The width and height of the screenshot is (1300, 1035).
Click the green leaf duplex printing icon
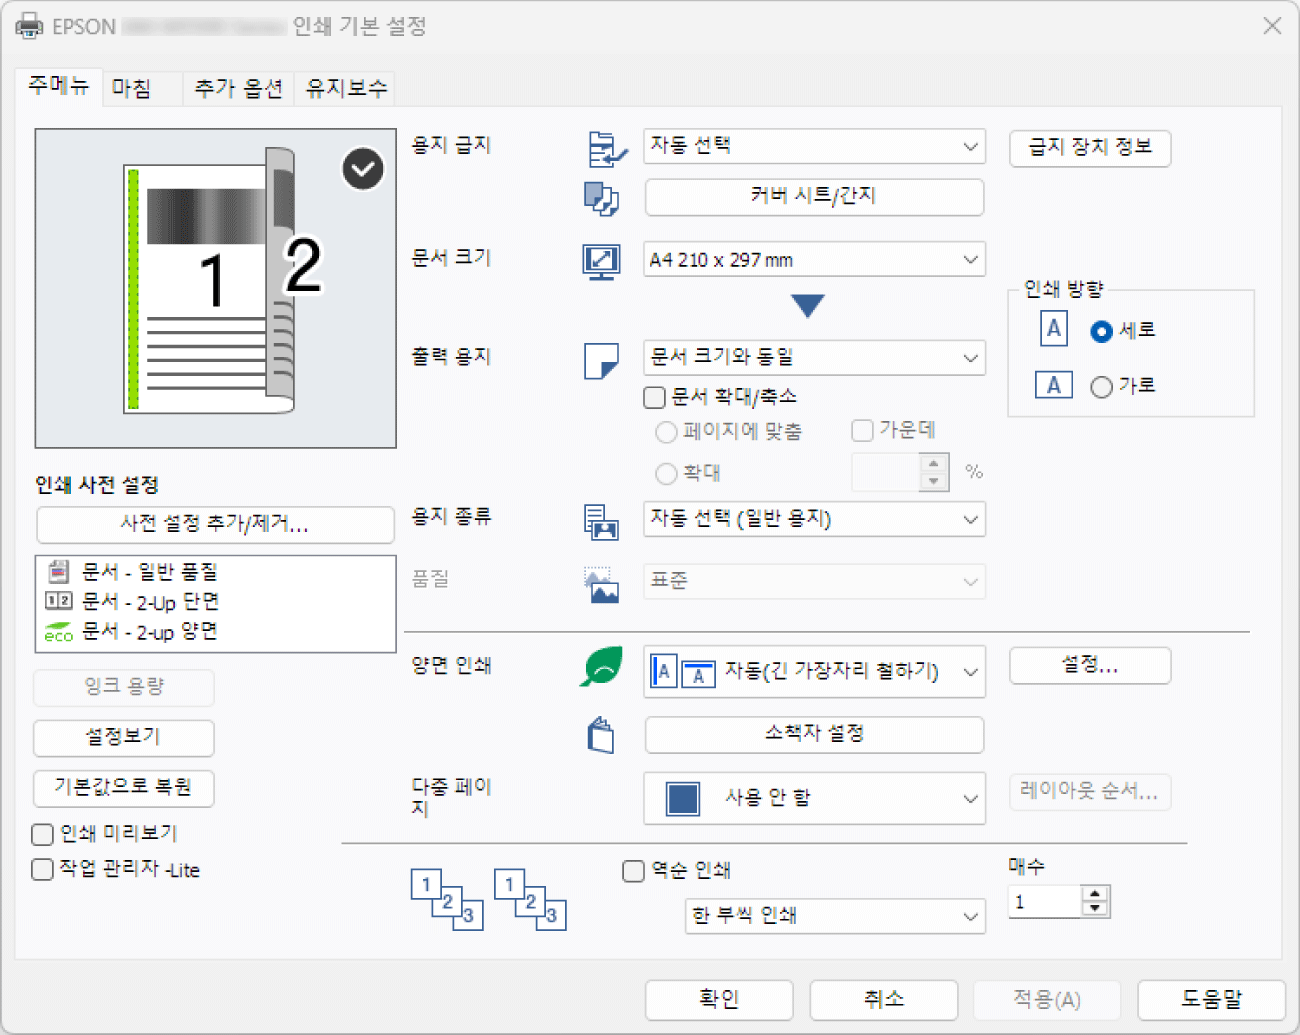click(x=601, y=667)
